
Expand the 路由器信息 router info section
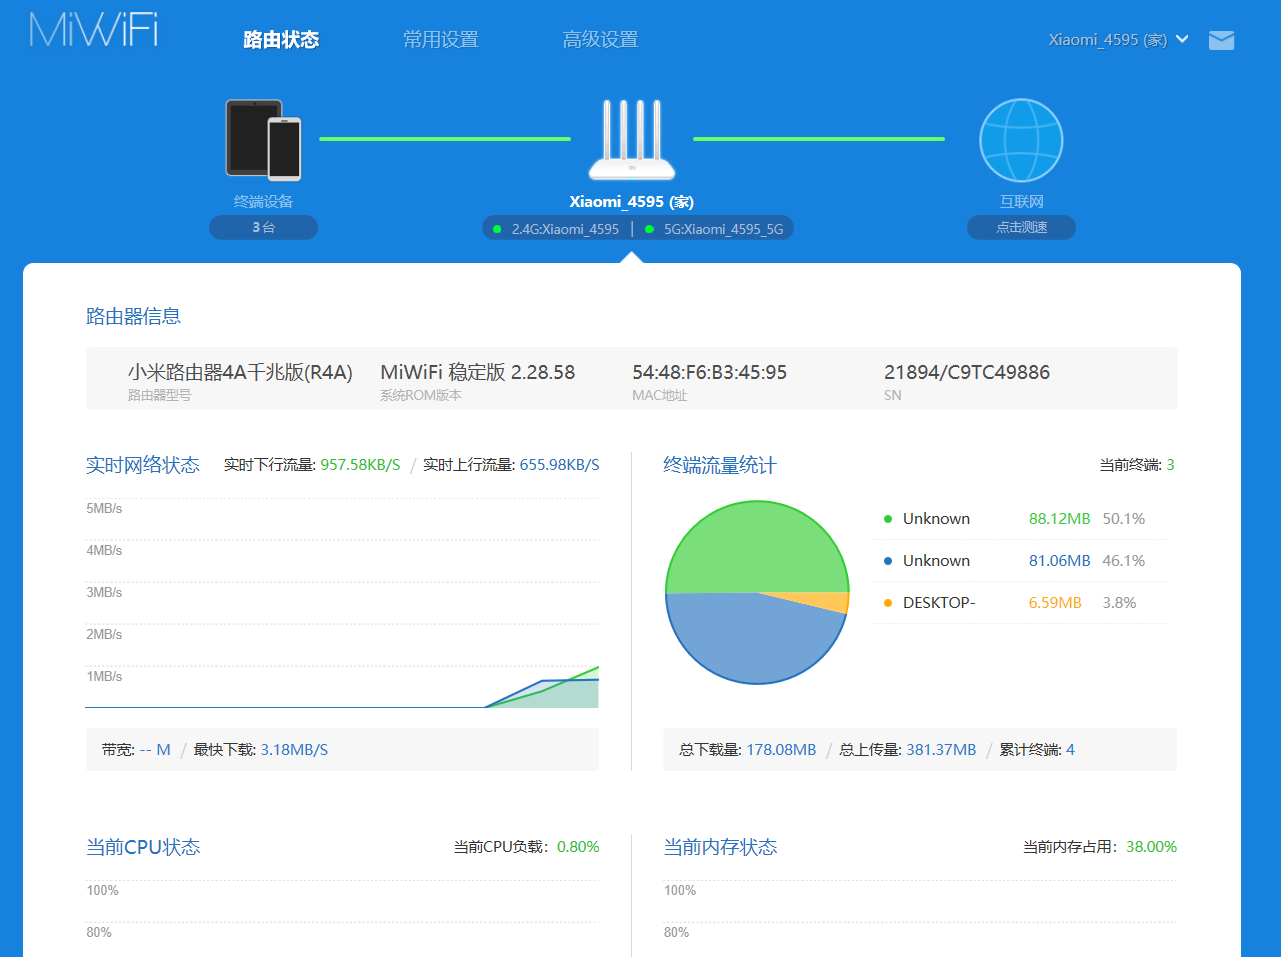tap(133, 316)
